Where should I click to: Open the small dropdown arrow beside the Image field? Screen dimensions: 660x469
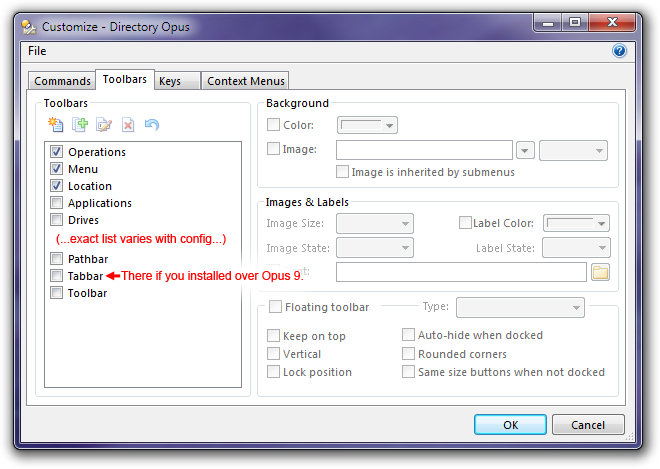tap(525, 150)
